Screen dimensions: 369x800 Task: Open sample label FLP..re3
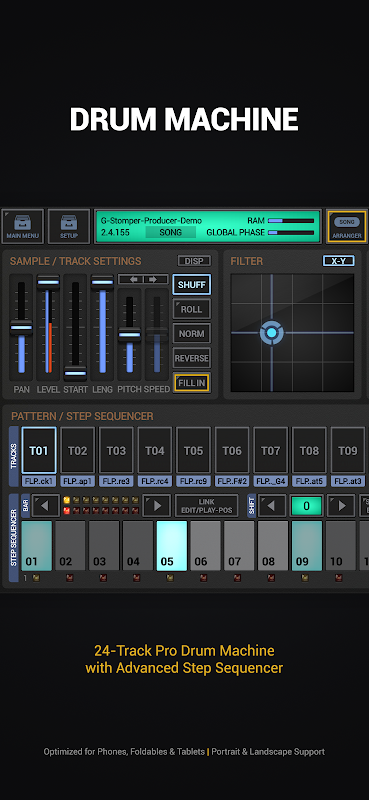click(116, 481)
